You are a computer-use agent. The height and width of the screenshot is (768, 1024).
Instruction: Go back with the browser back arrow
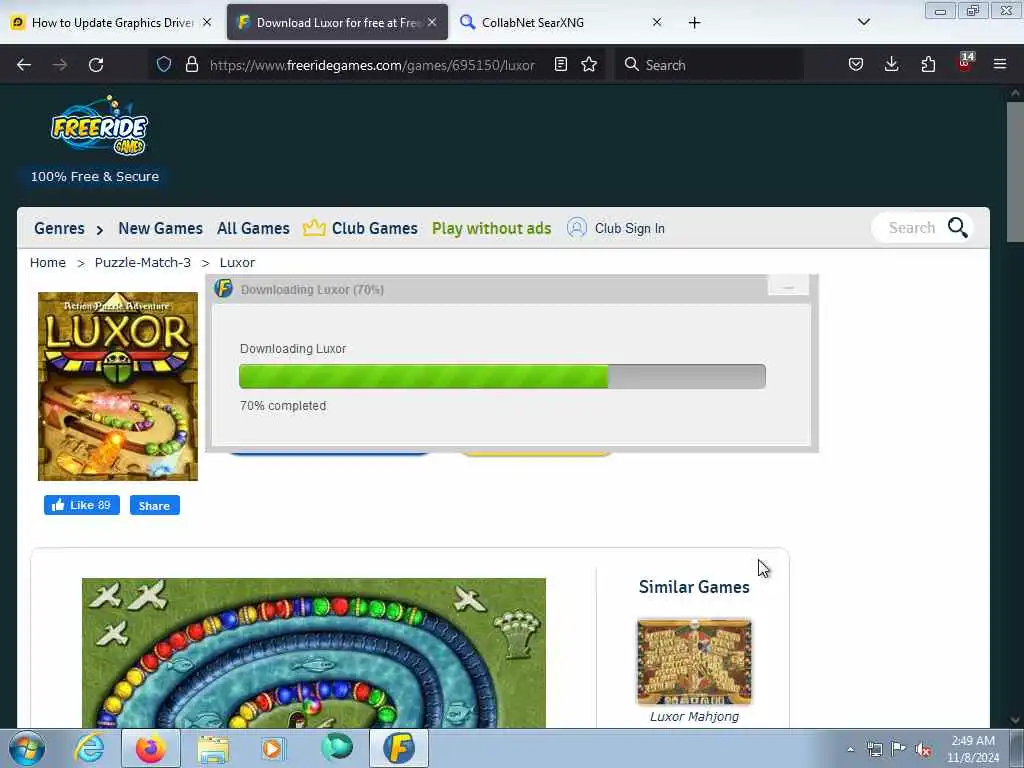coord(24,65)
